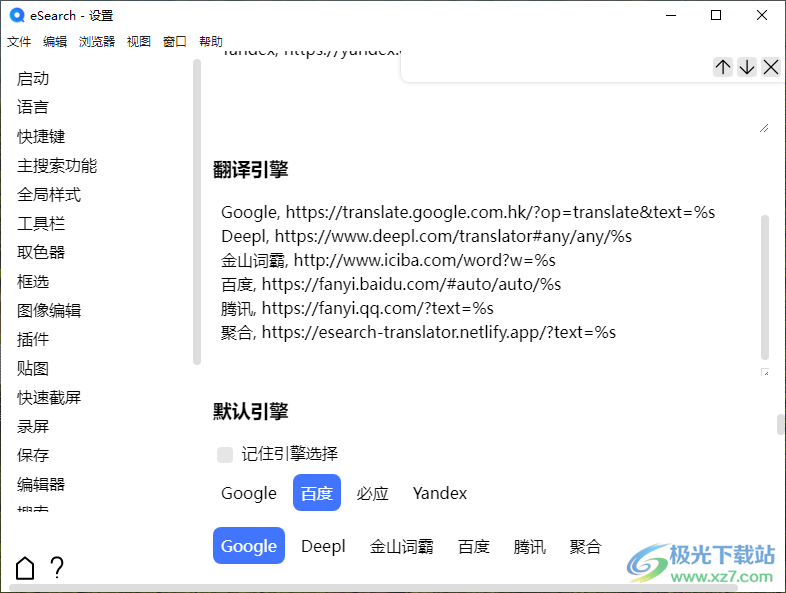Select Google as default search engine
Screen dimensions: 786x593
pos(249,493)
